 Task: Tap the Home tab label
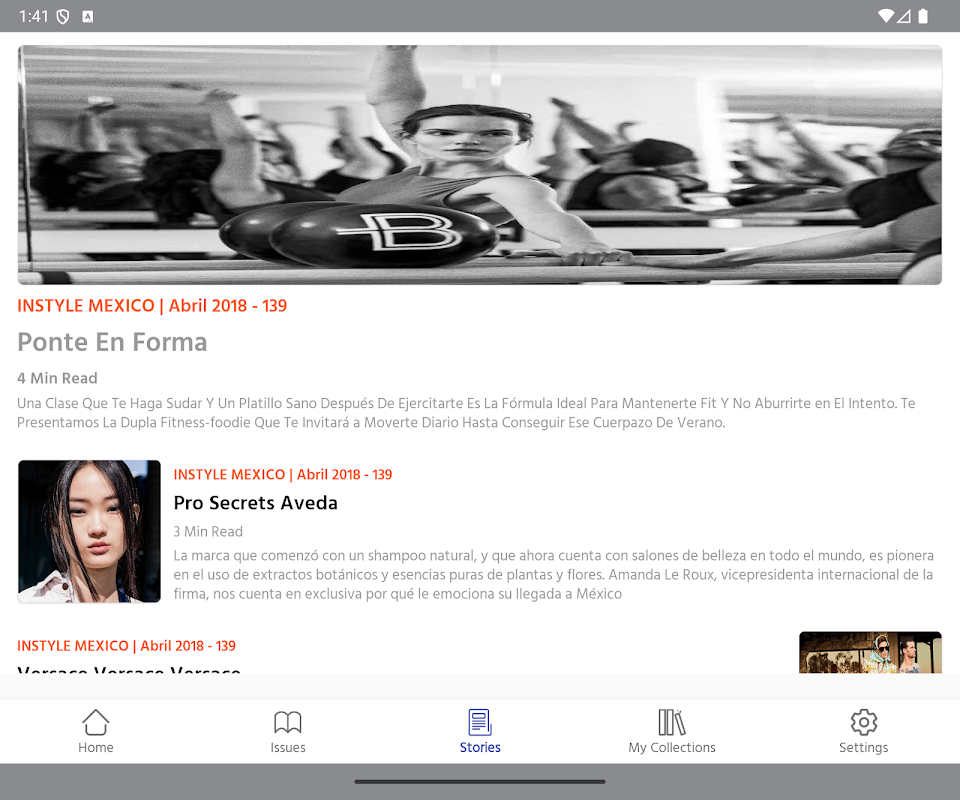tap(96, 747)
